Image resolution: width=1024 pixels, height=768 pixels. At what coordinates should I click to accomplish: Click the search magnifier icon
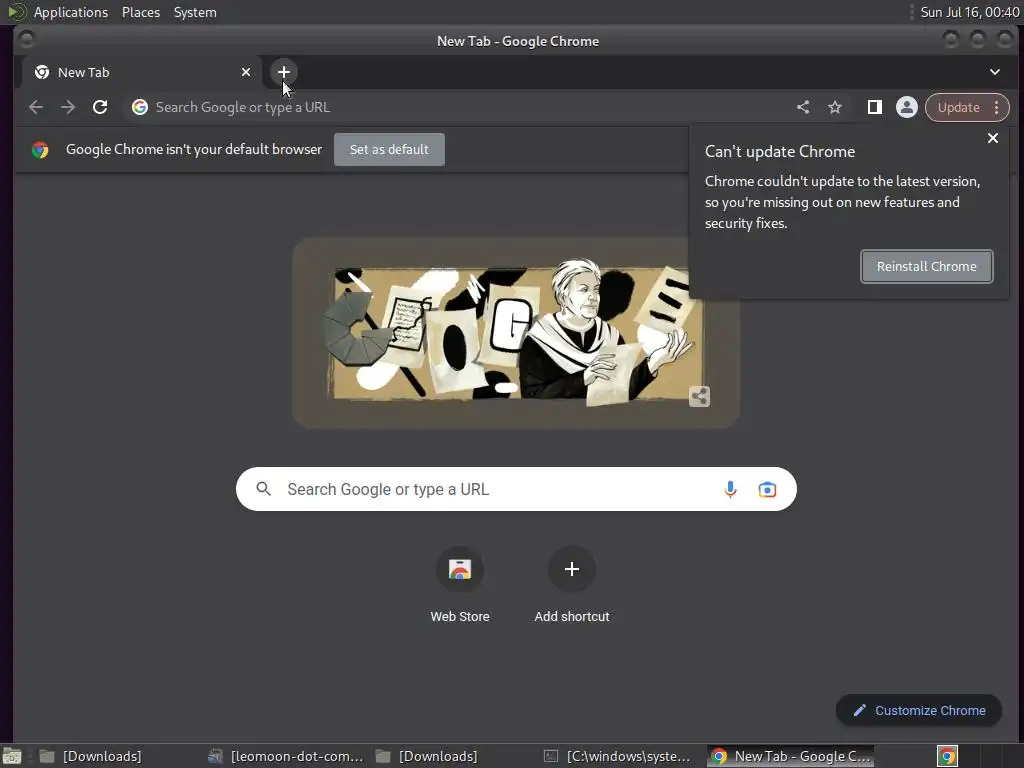point(264,488)
